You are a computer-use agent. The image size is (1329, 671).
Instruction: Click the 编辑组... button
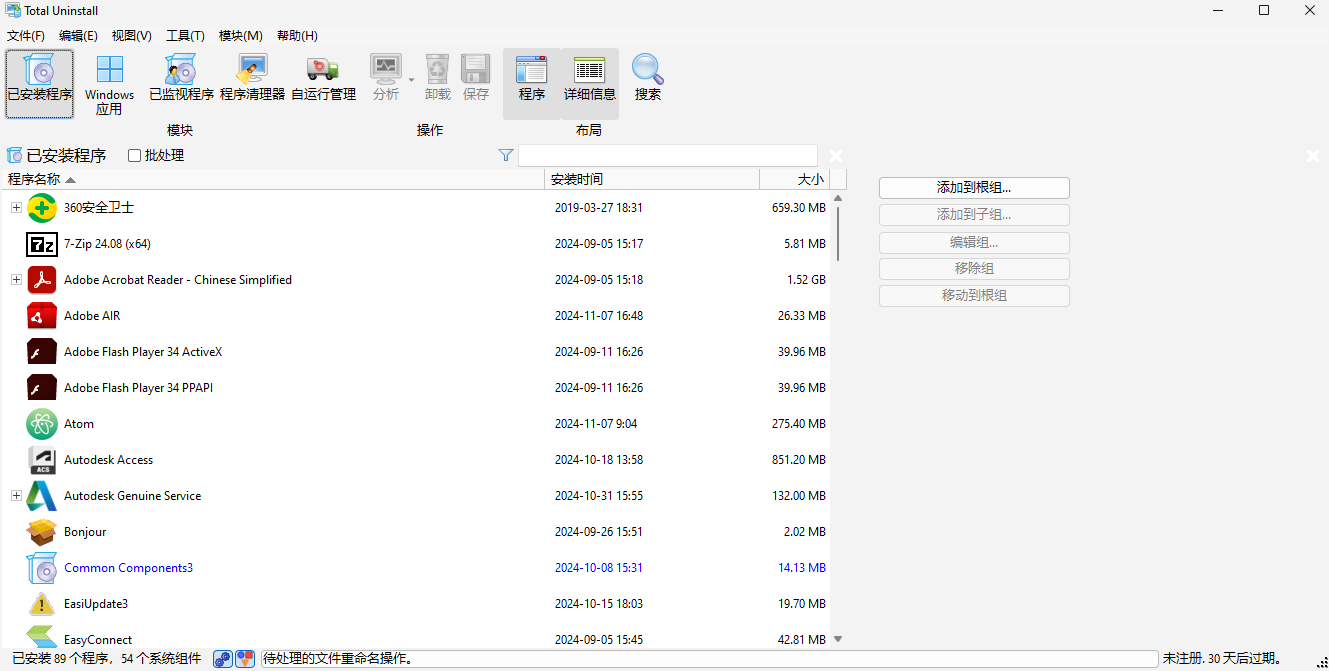click(974, 242)
